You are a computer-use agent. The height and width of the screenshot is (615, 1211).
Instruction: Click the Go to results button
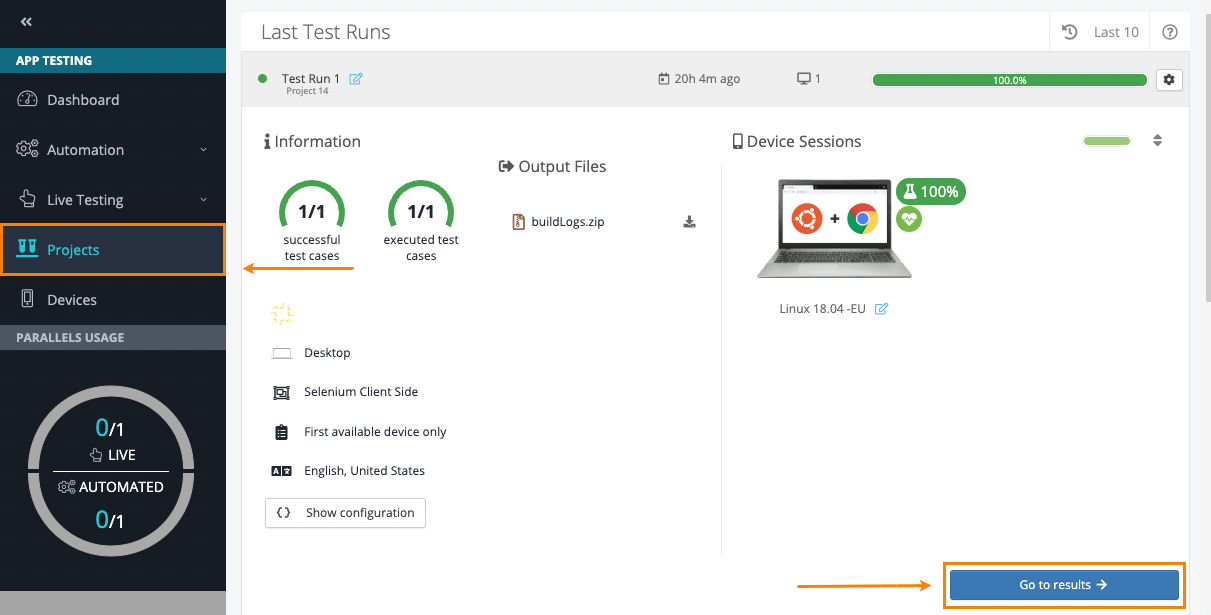click(1064, 585)
